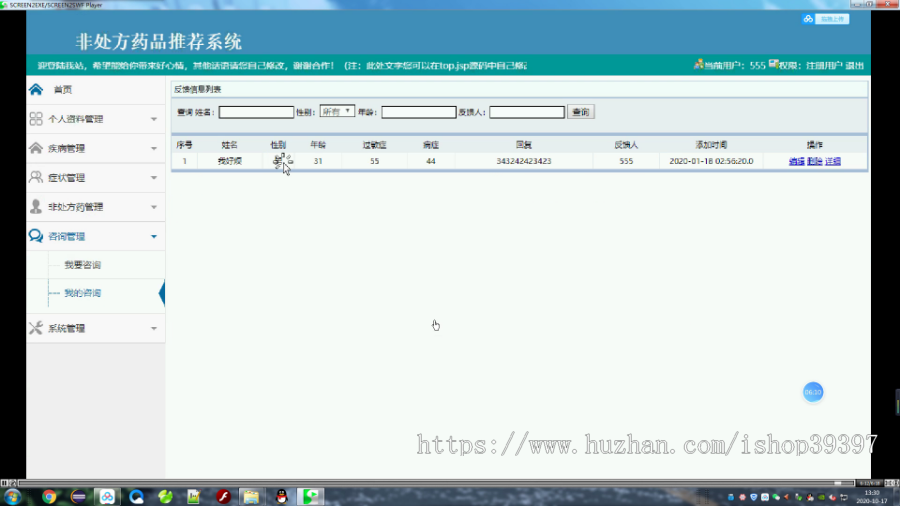Collapse the 咨询管理 menu arrow

tap(154, 236)
